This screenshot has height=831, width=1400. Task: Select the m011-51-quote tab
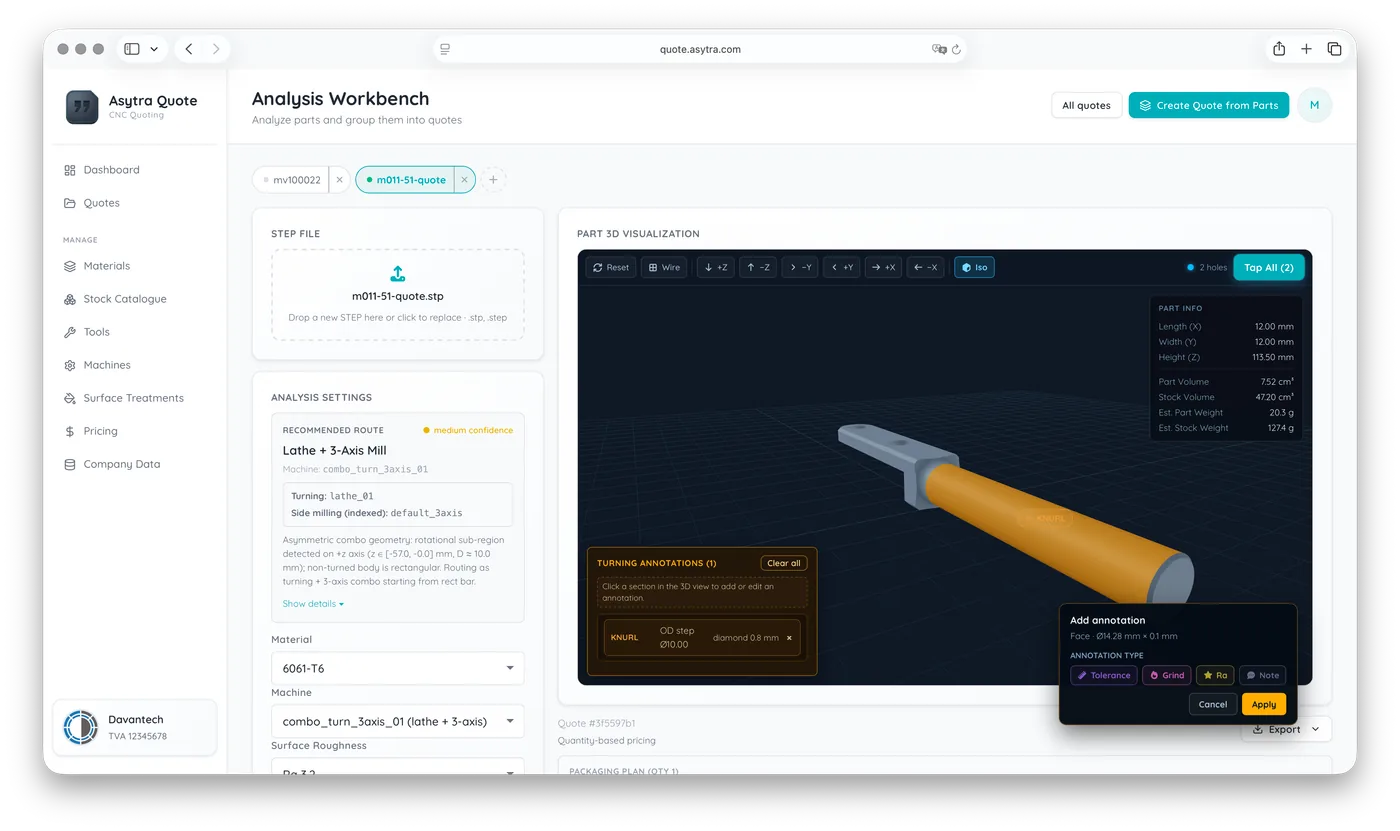[x=405, y=180]
